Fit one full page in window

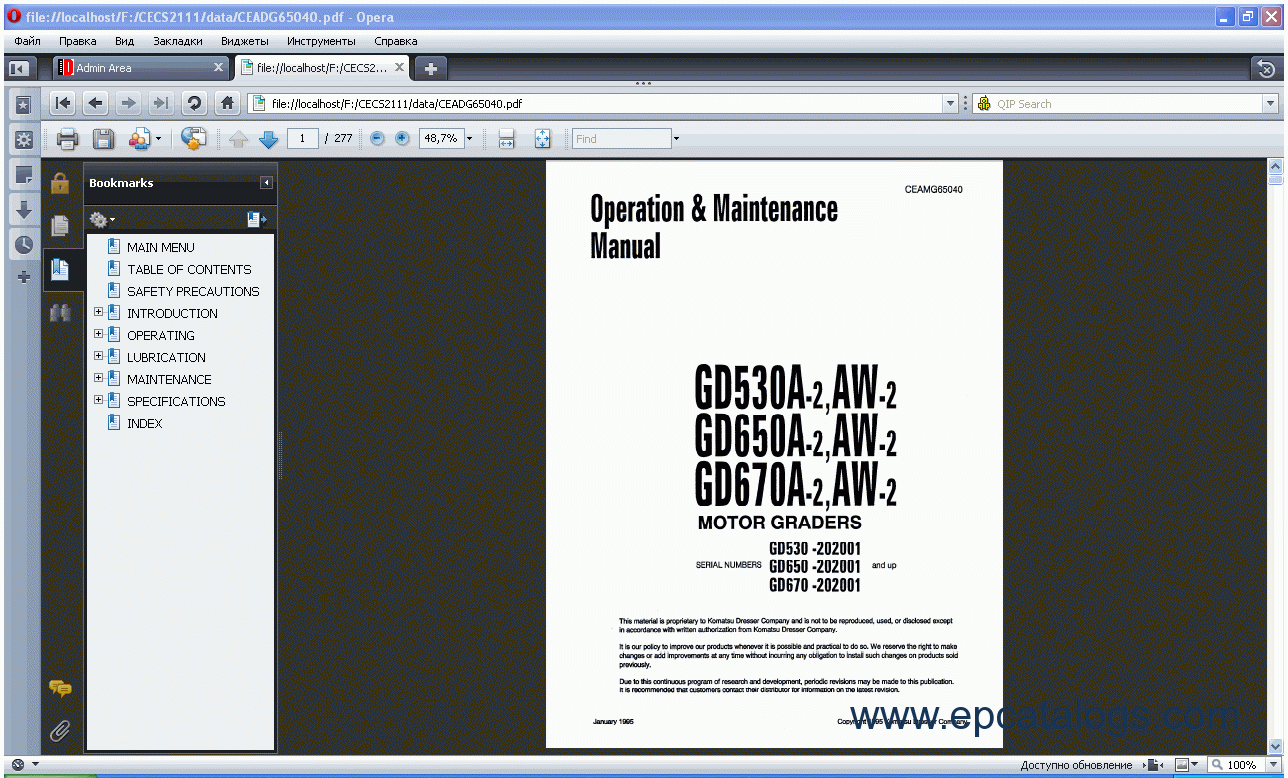(542, 139)
